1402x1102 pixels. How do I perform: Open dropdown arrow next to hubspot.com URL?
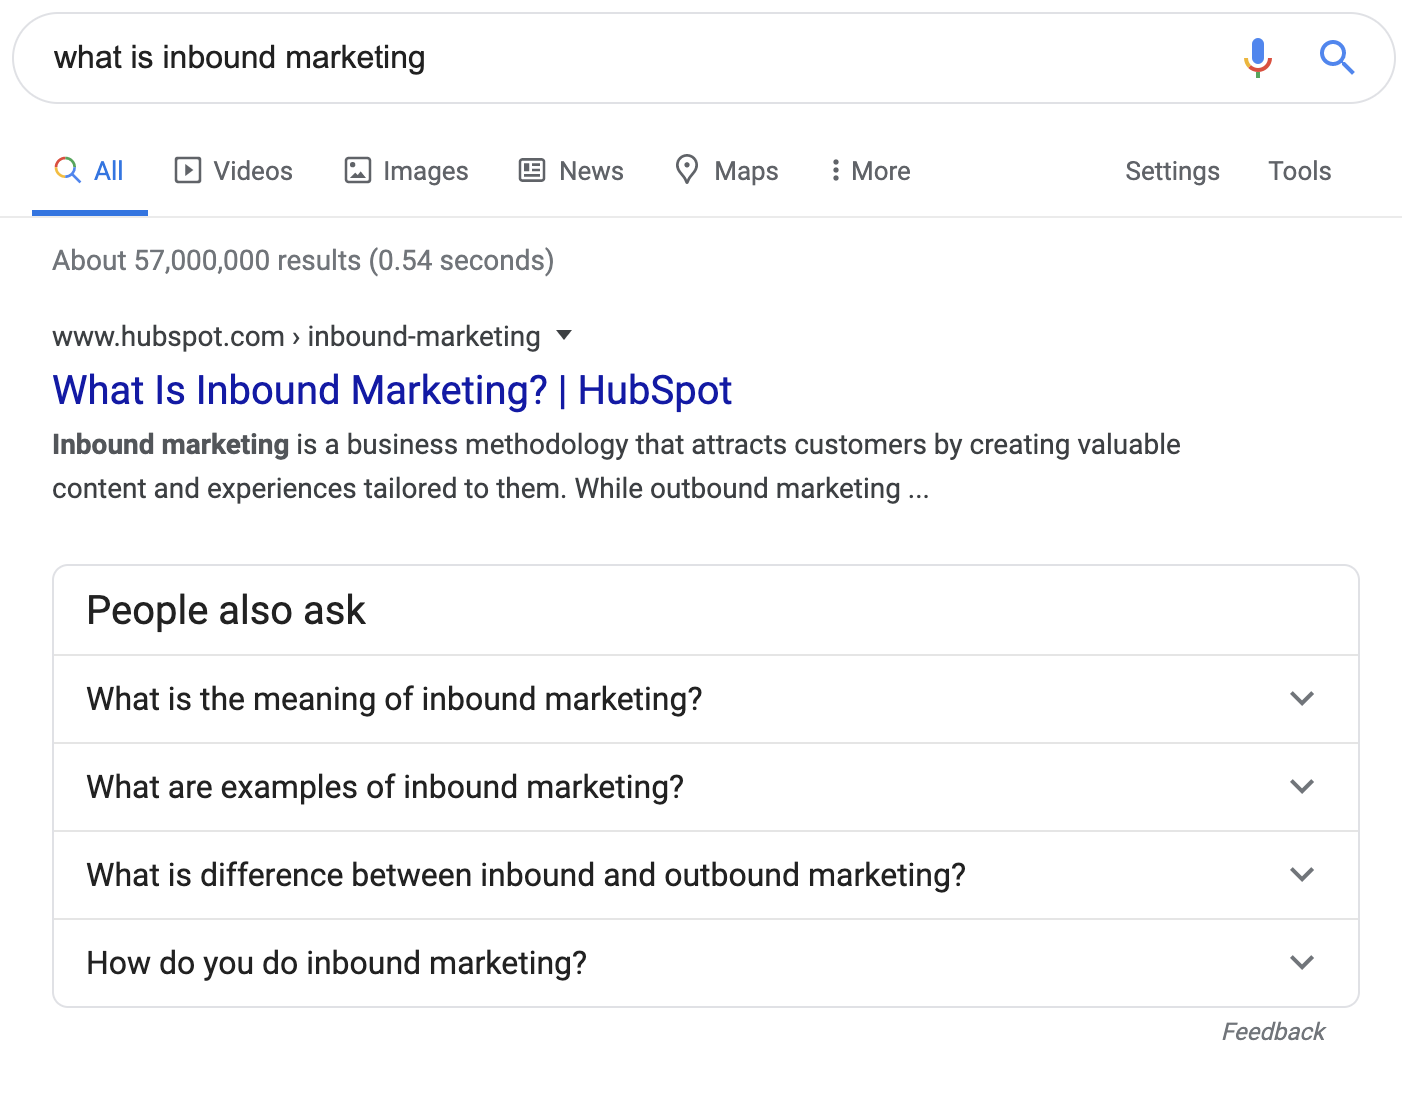point(564,336)
